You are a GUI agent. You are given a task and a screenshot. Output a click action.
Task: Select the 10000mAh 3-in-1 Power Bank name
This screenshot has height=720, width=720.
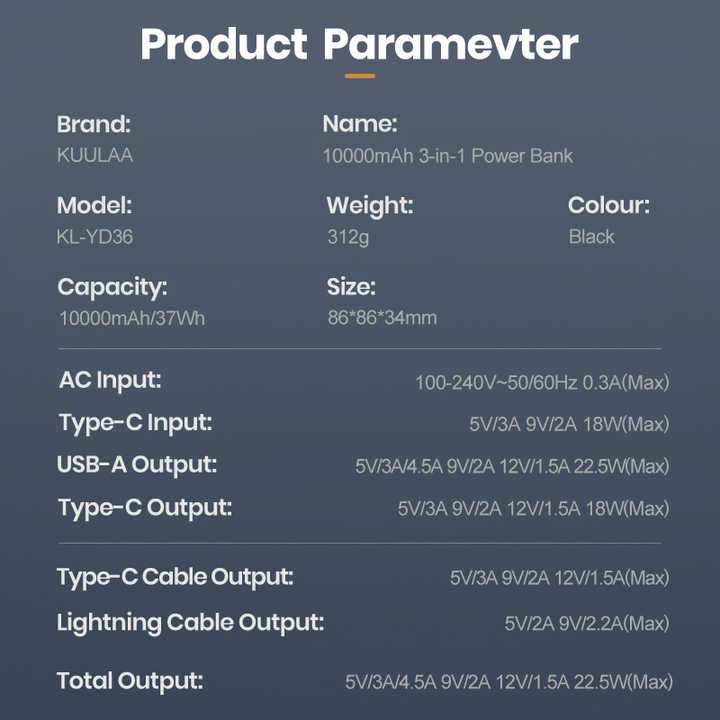(448, 156)
